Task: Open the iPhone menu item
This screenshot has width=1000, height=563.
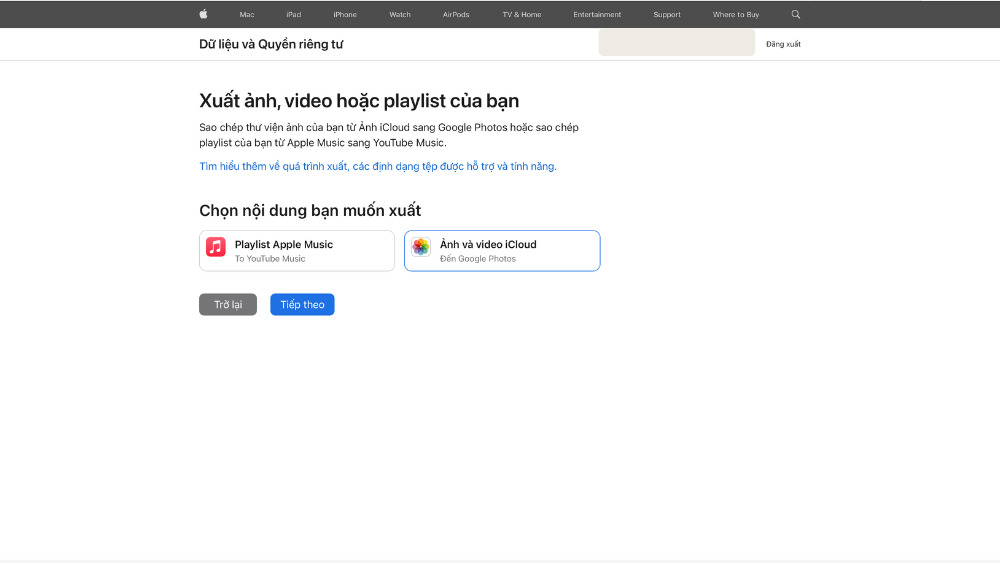Action: pos(345,14)
